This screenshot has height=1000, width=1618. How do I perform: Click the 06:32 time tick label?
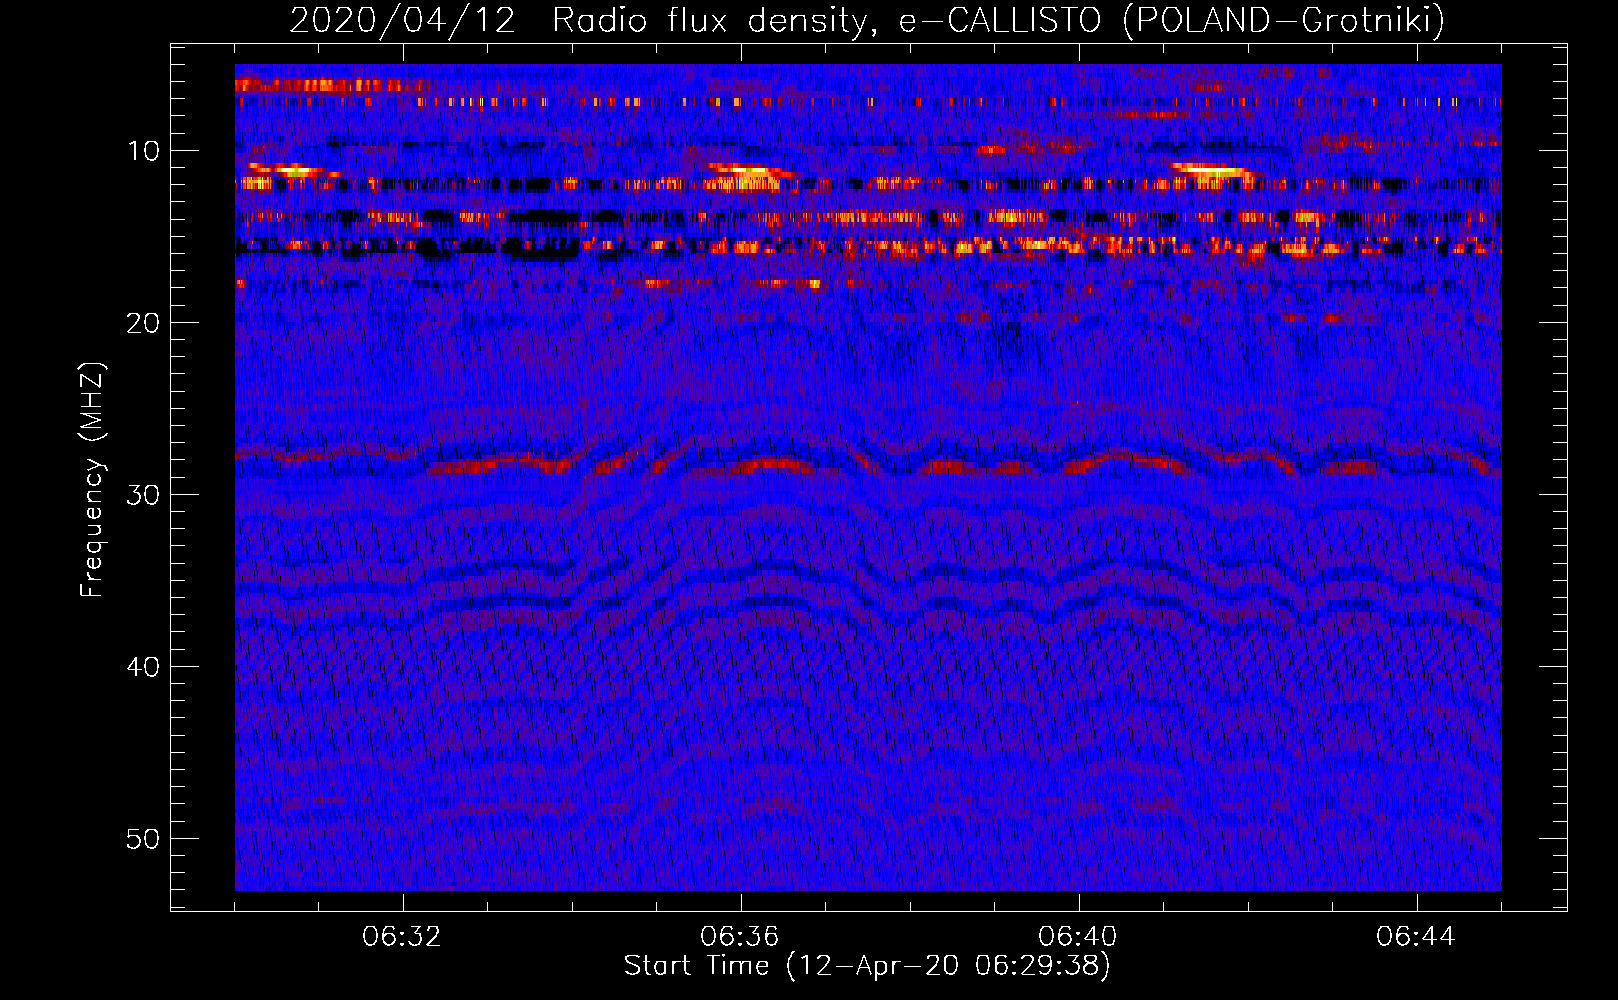pos(402,937)
